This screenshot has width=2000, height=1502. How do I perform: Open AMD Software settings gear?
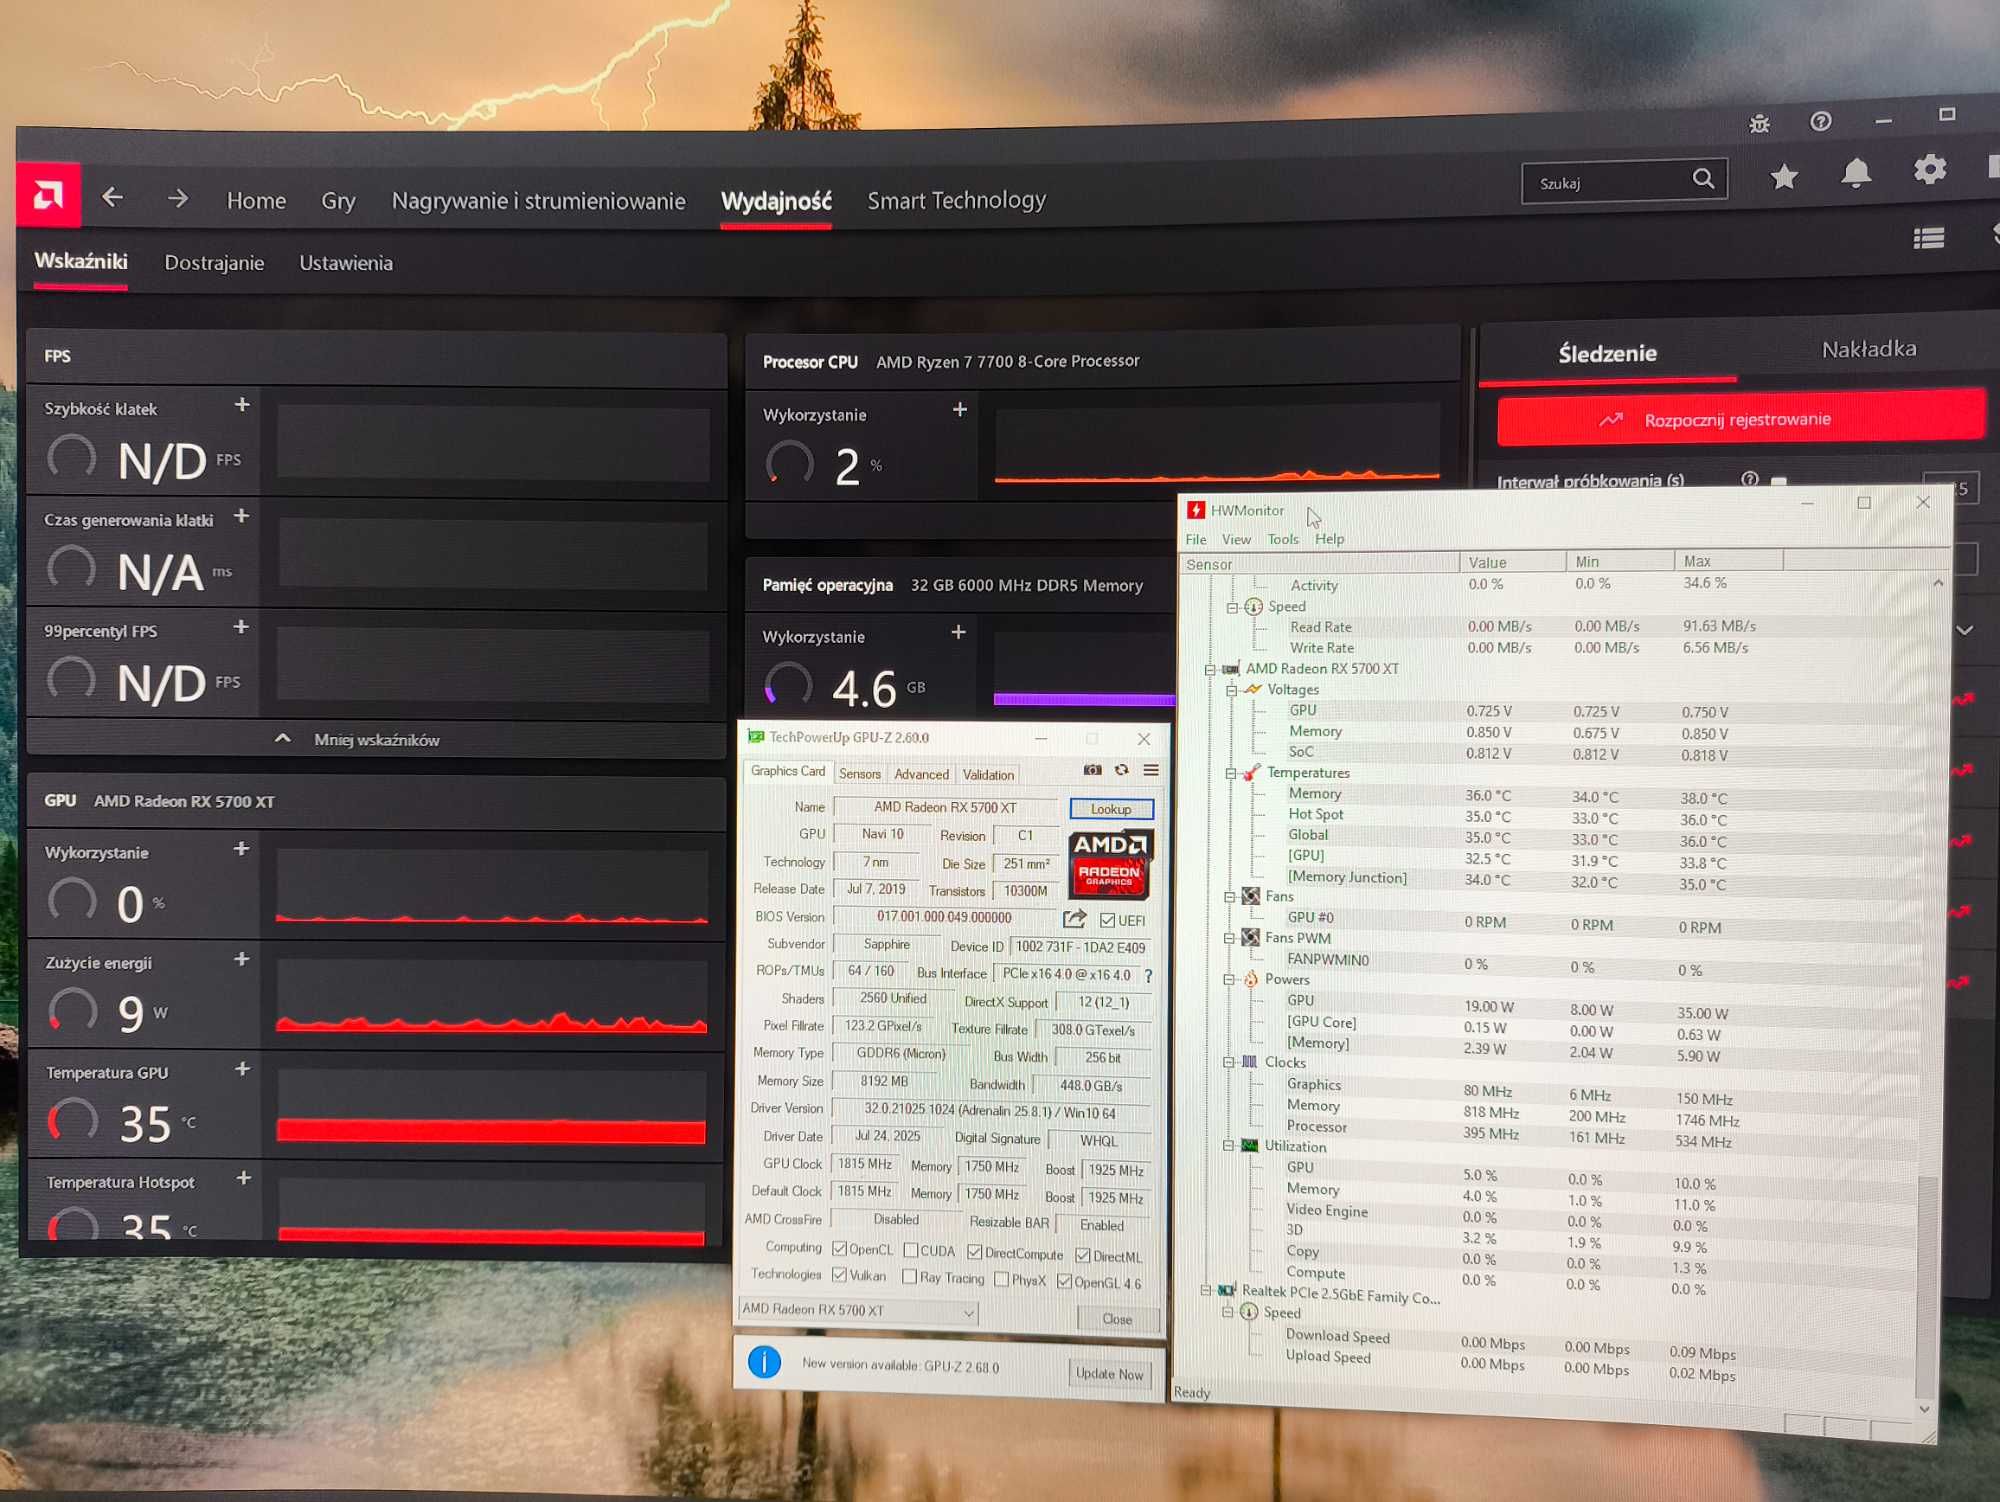coord(1930,169)
